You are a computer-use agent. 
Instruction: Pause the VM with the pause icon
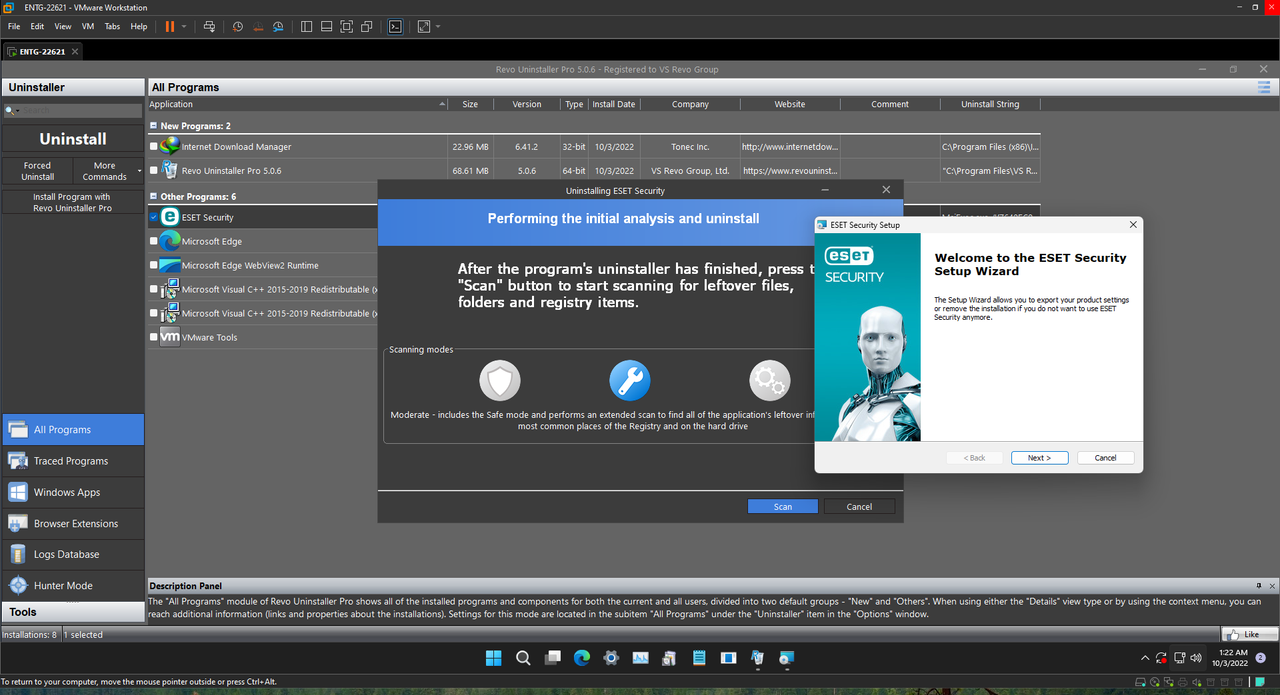coord(170,27)
